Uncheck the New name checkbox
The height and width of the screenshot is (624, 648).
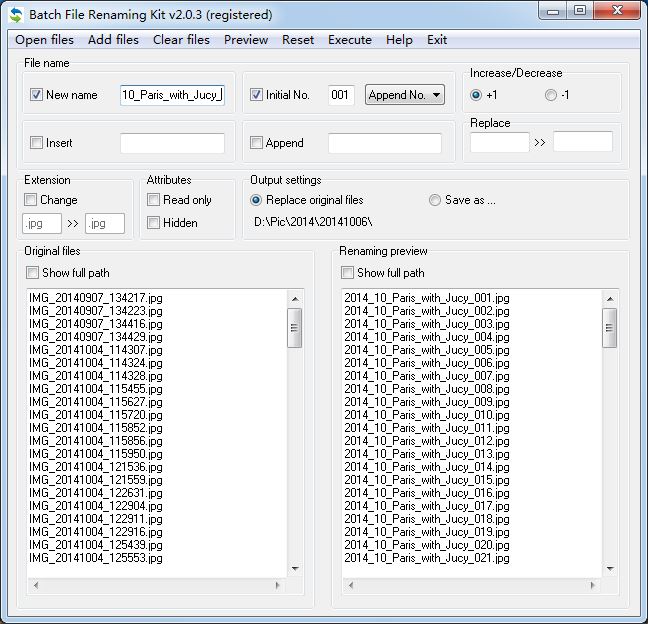coord(37,95)
